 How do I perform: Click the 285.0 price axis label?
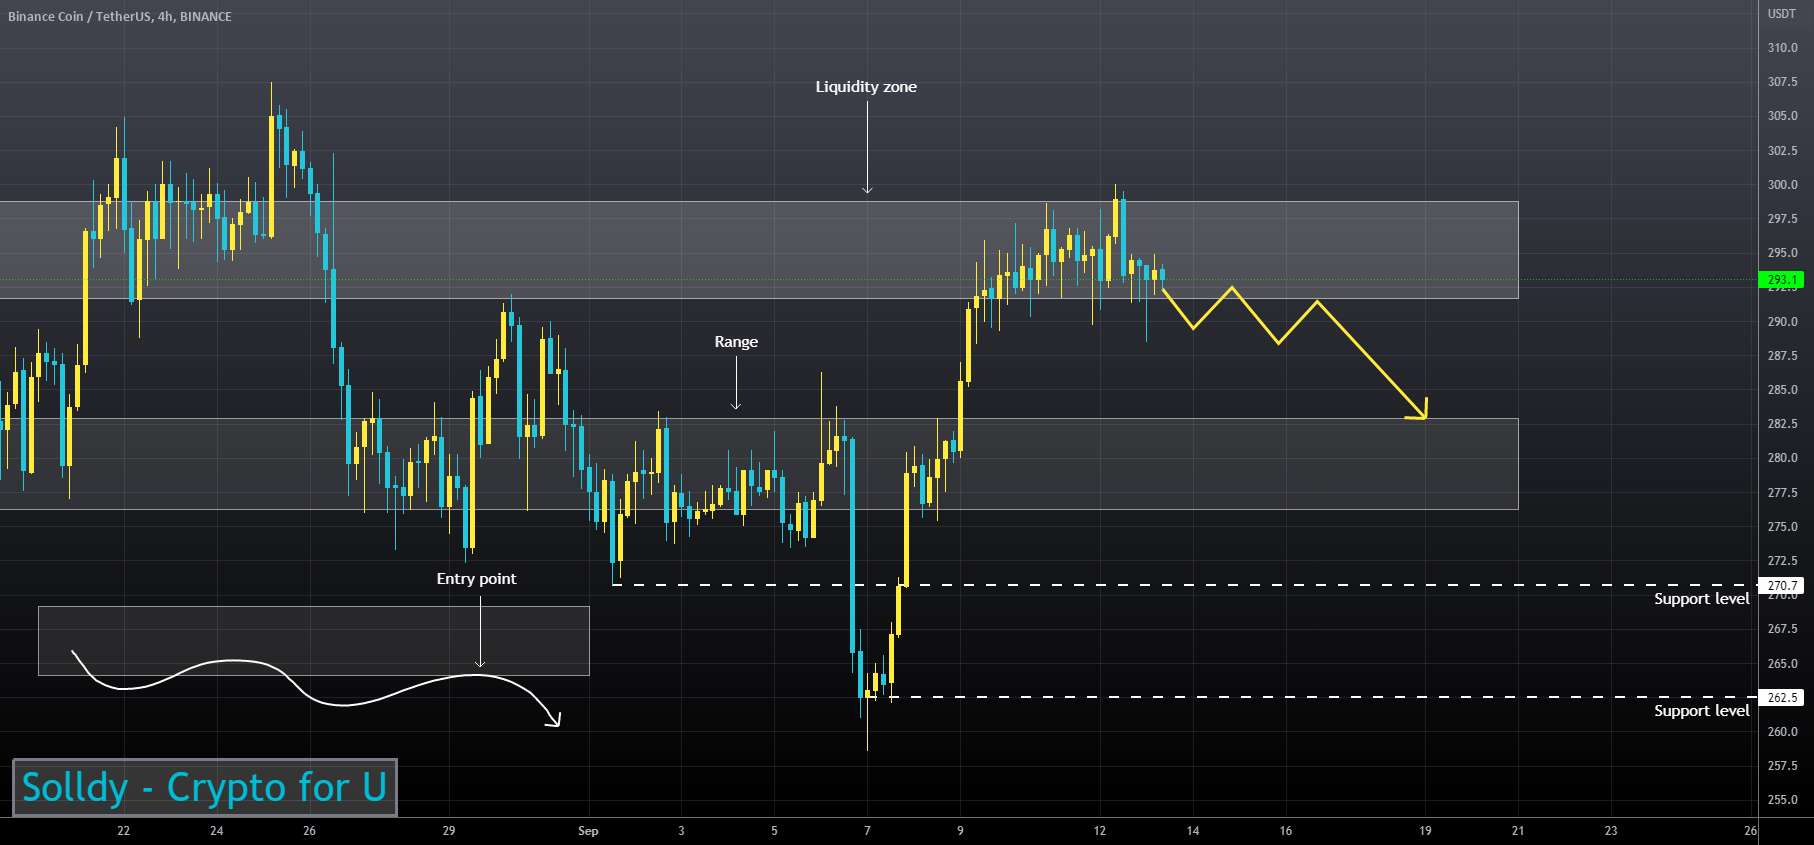tap(1782, 390)
